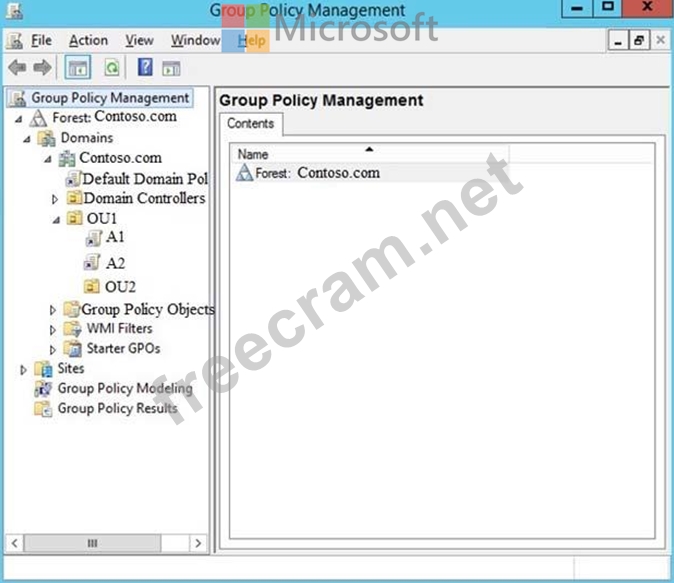Select the 'OU2' label

tap(120, 286)
